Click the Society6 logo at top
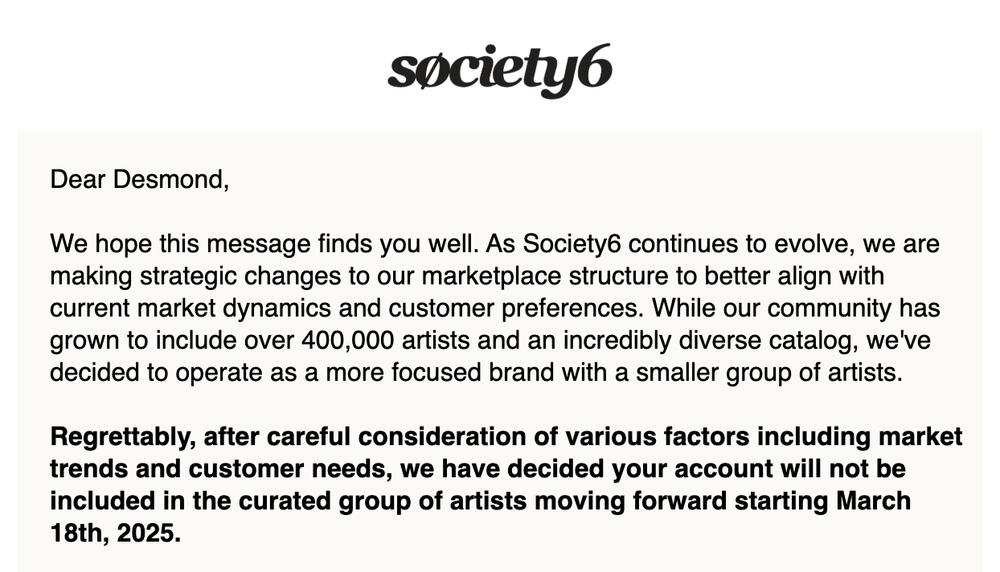 pyautogui.click(x=499, y=70)
